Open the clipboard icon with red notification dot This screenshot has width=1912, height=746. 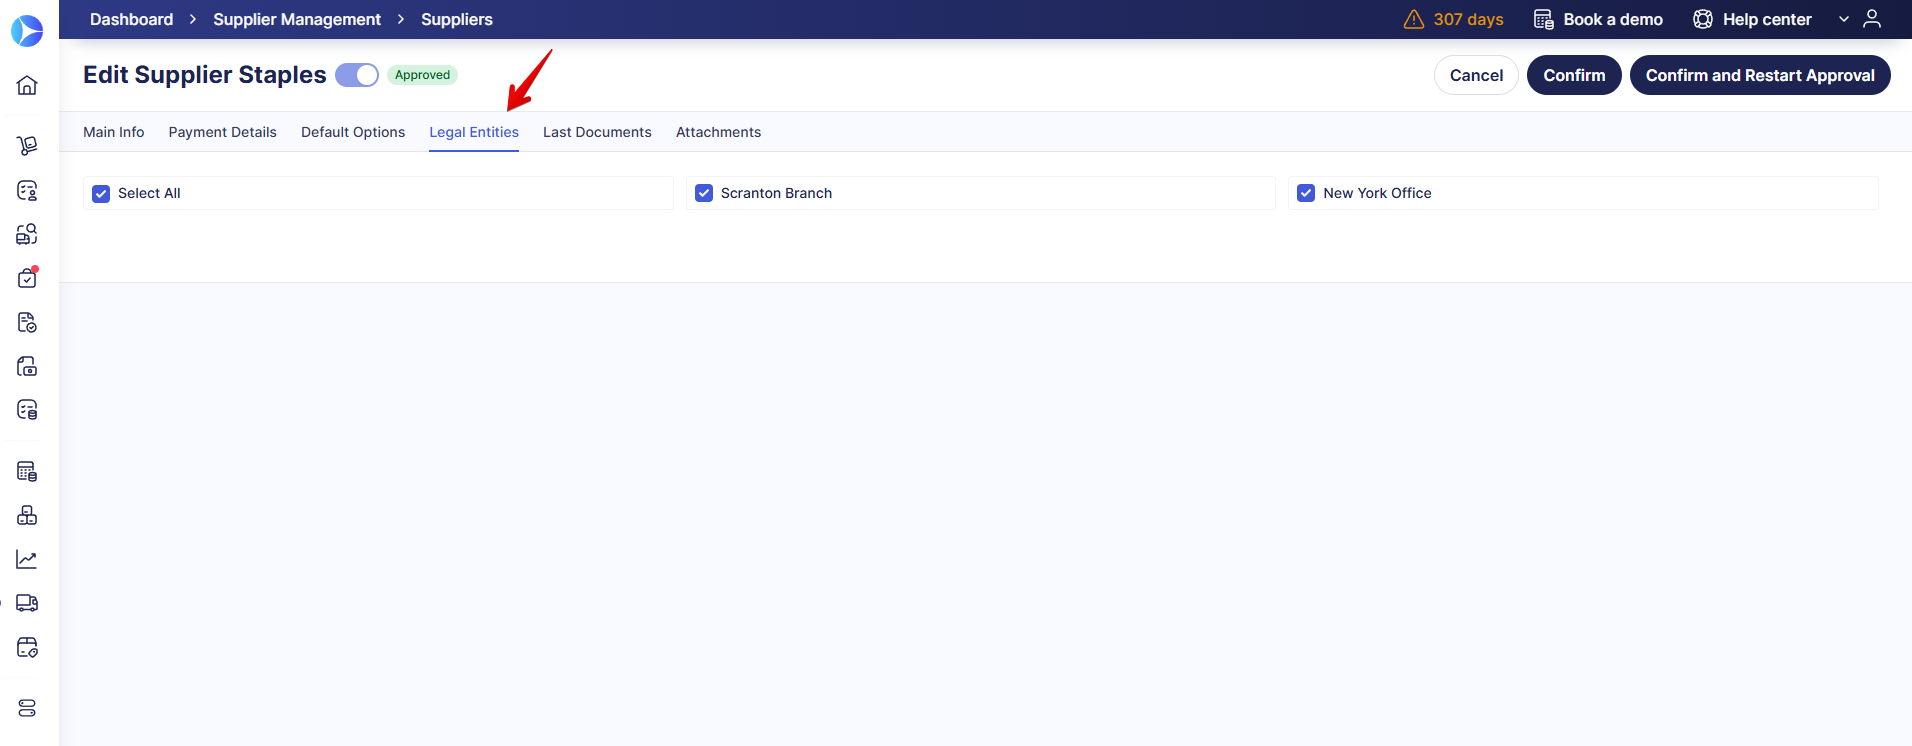[27, 277]
